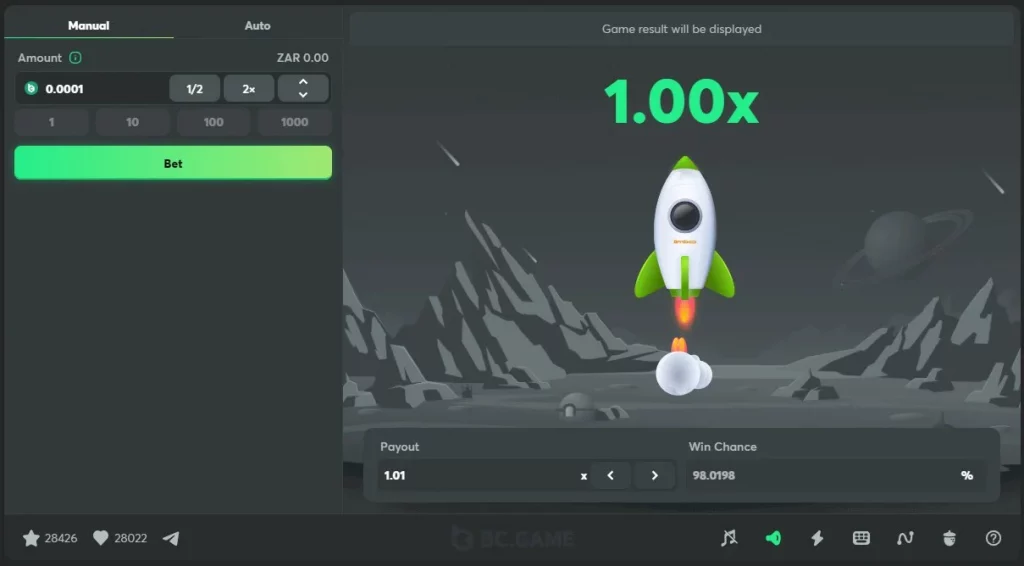Click the Payout label
This screenshot has height=566, width=1024.
400,447
